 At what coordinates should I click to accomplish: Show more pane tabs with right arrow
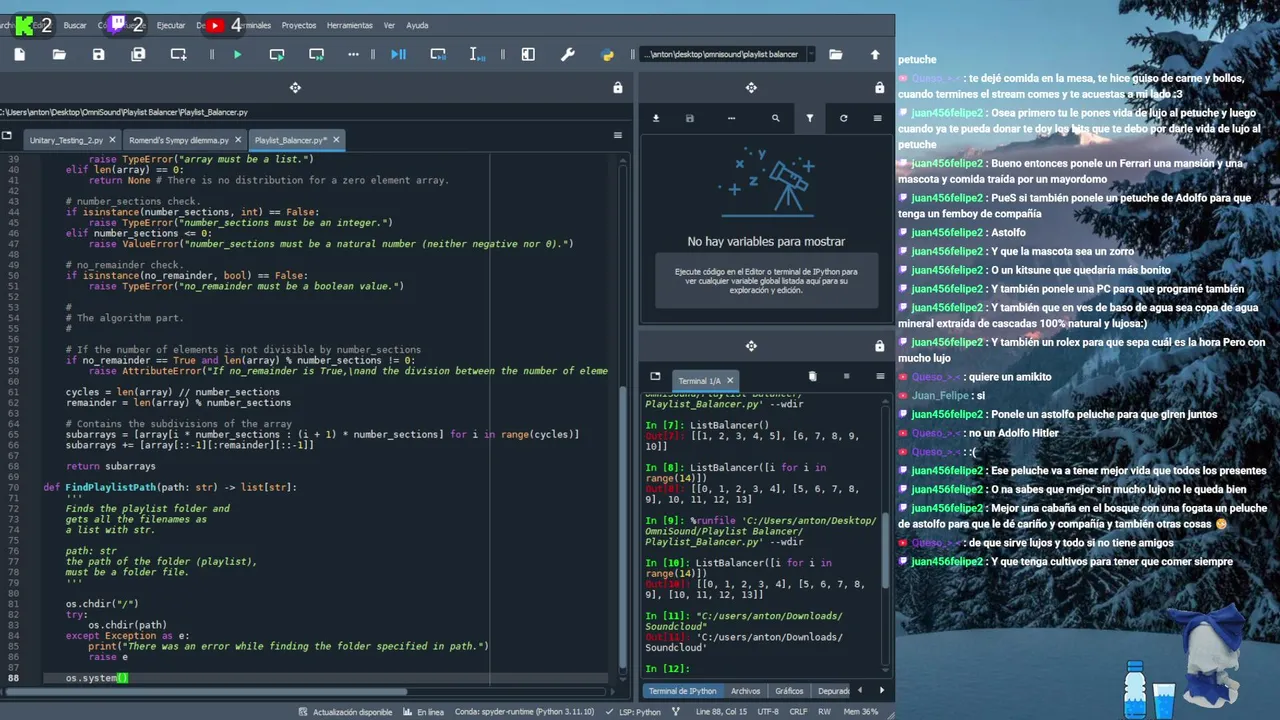pyautogui.click(x=881, y=690)
